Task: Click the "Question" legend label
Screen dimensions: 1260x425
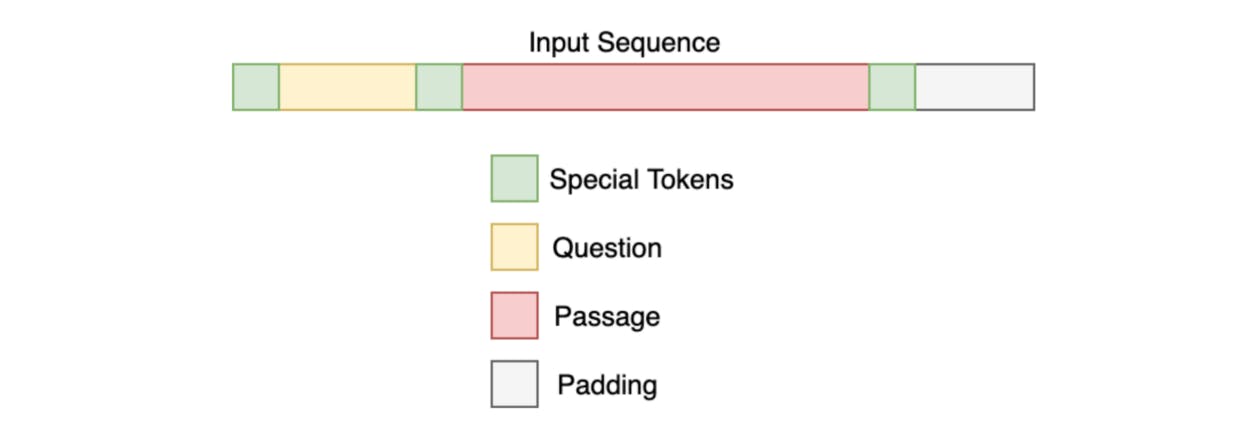Action: (x=607, y=248)
